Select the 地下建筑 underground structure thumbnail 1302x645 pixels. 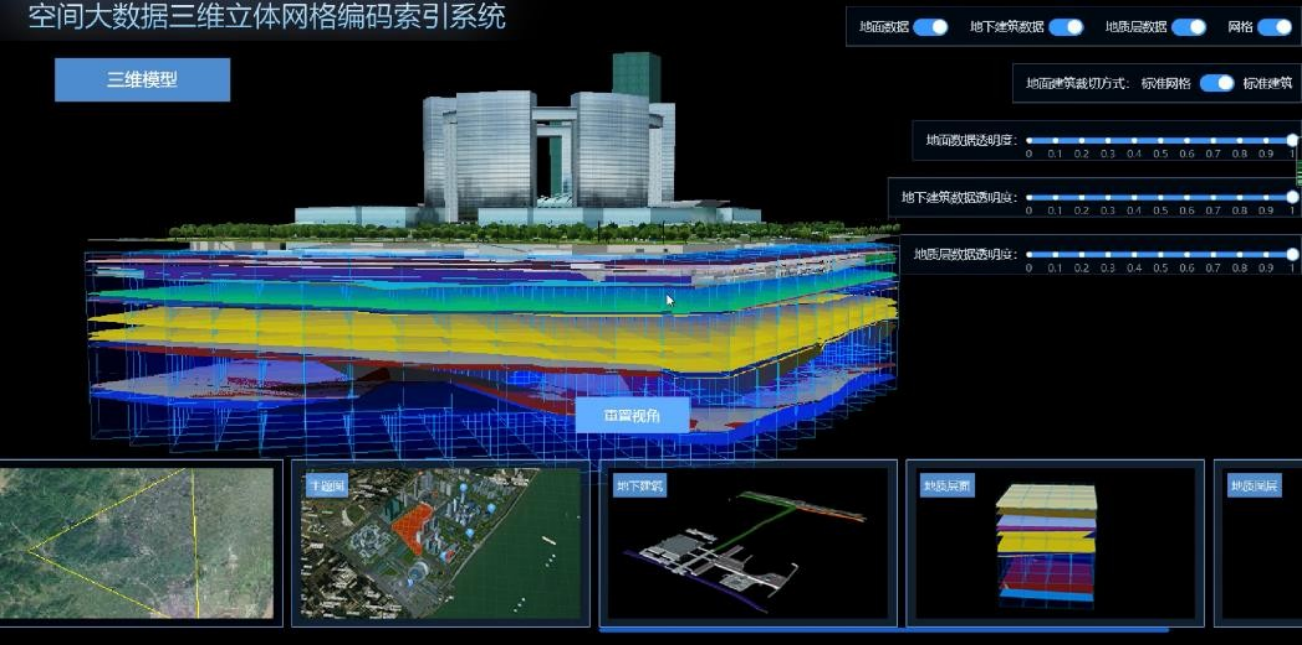[x=747, y=543]
